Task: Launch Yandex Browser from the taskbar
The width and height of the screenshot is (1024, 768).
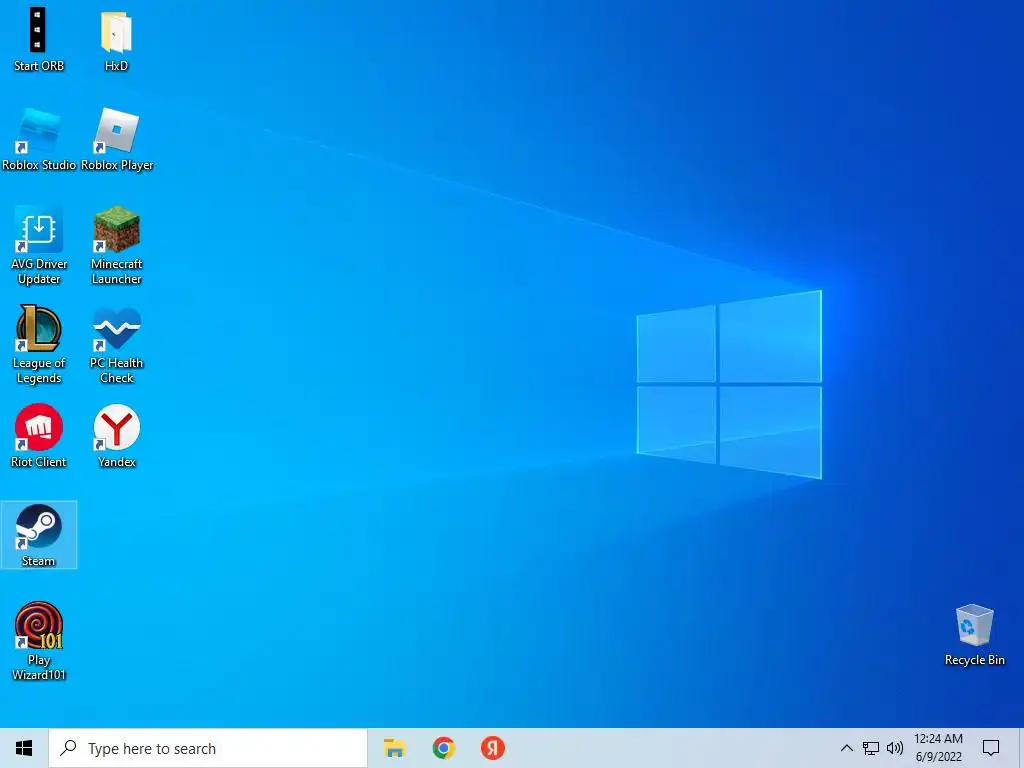Action: pyautogui.click(x=492, y=748)
